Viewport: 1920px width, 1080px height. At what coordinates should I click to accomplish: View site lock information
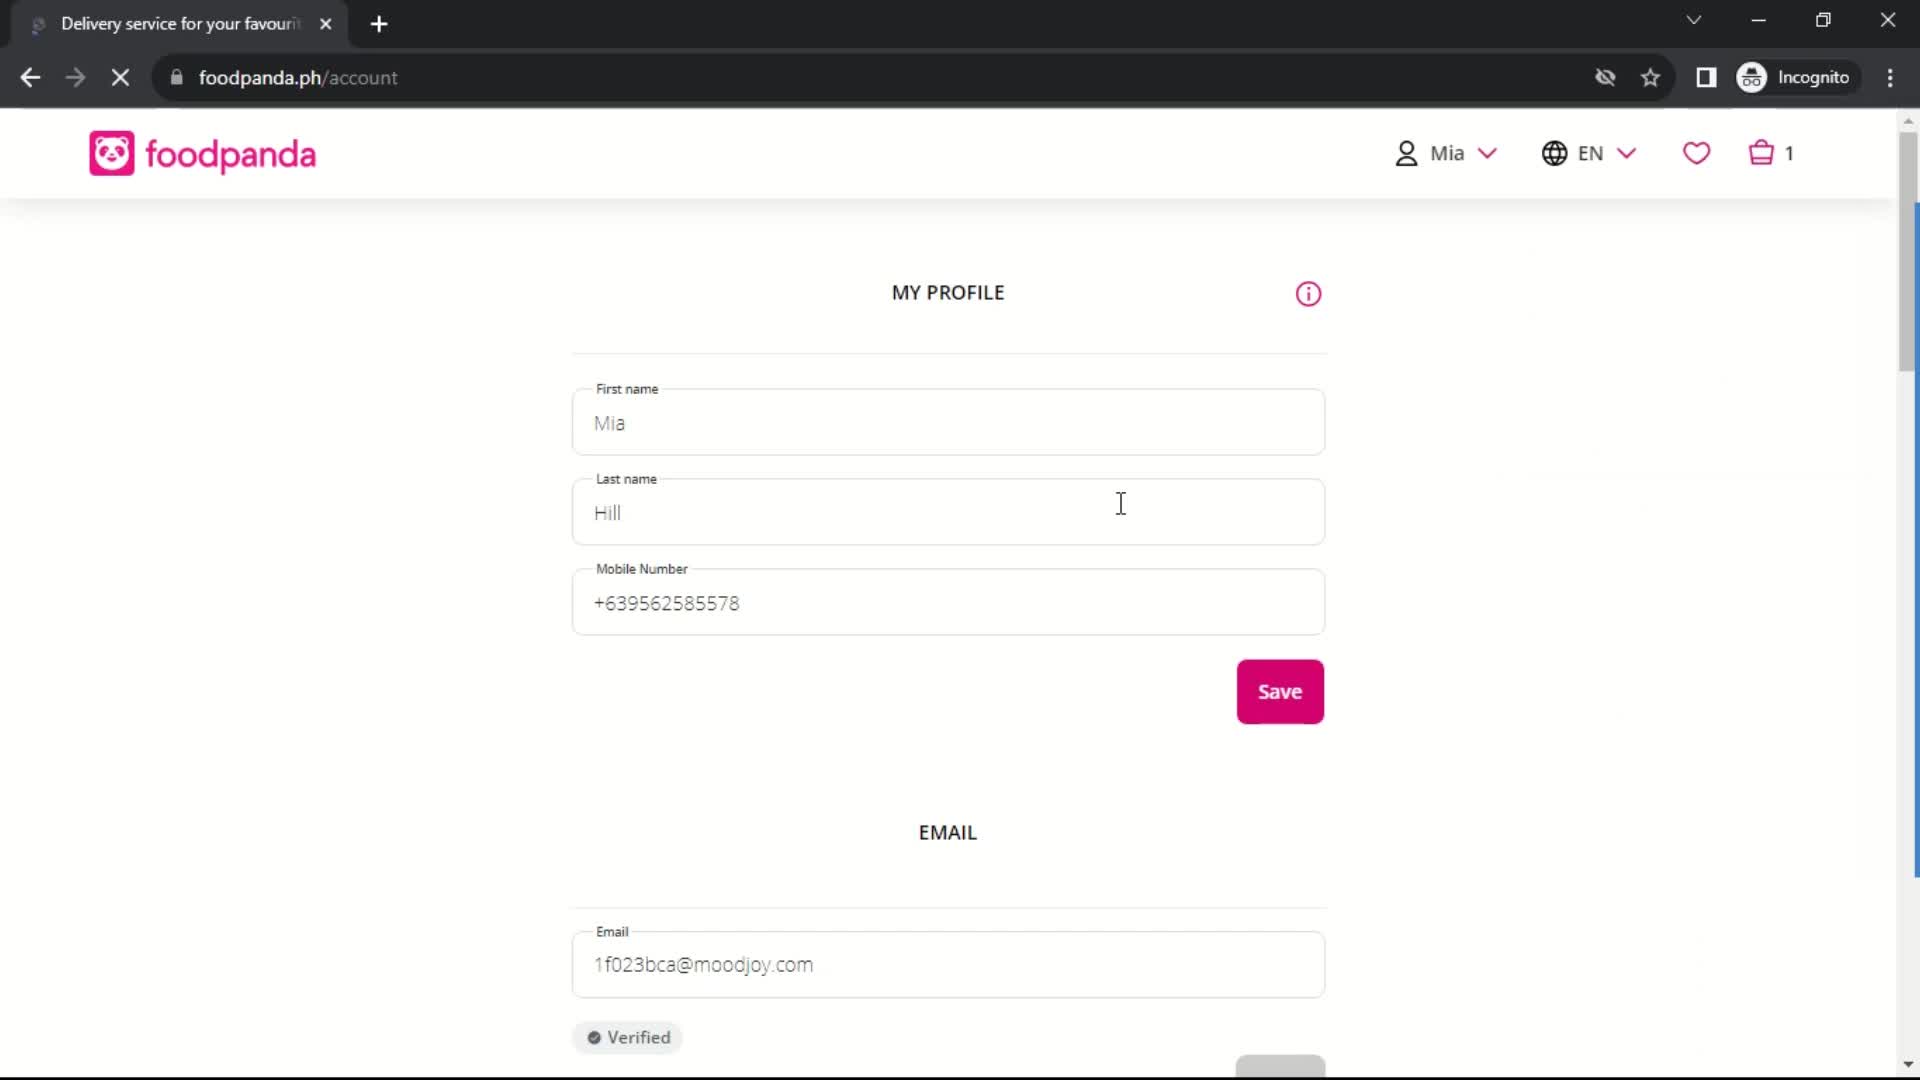point(177,77)
